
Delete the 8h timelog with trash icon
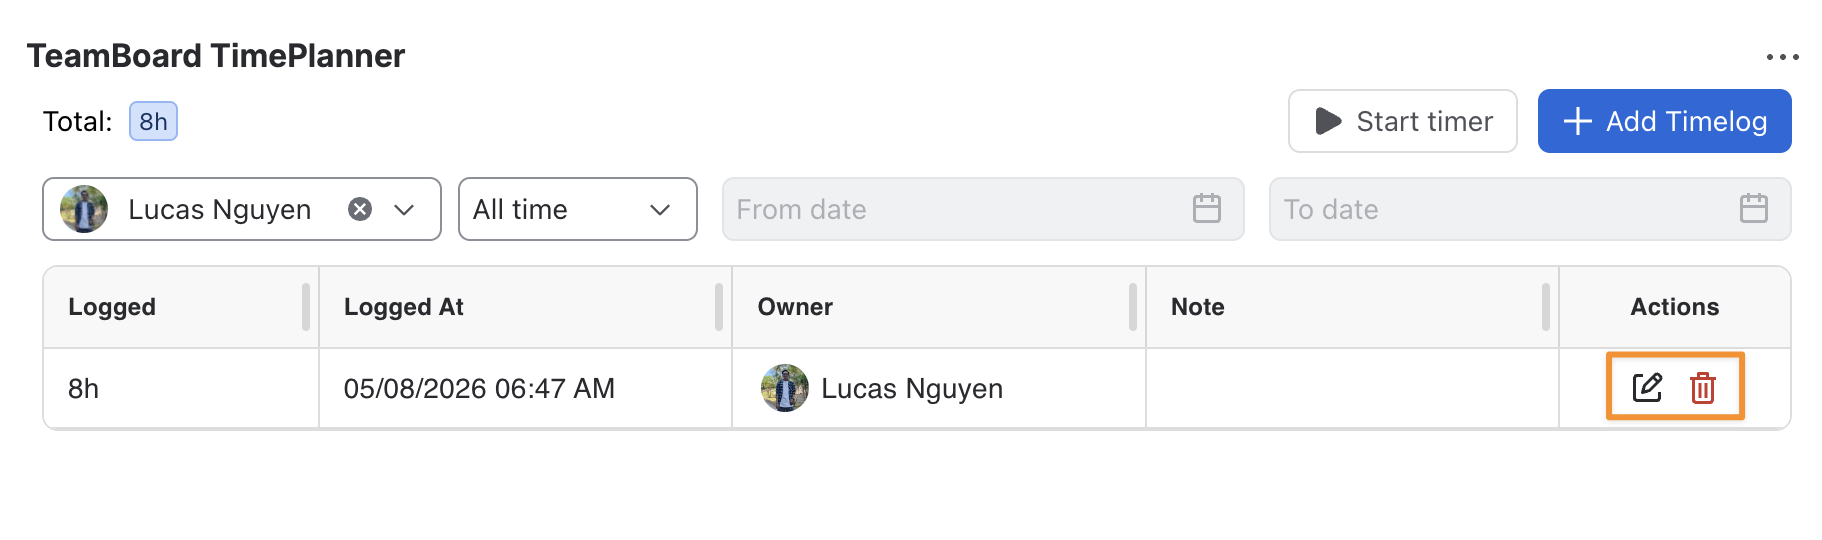(1703, 387)
